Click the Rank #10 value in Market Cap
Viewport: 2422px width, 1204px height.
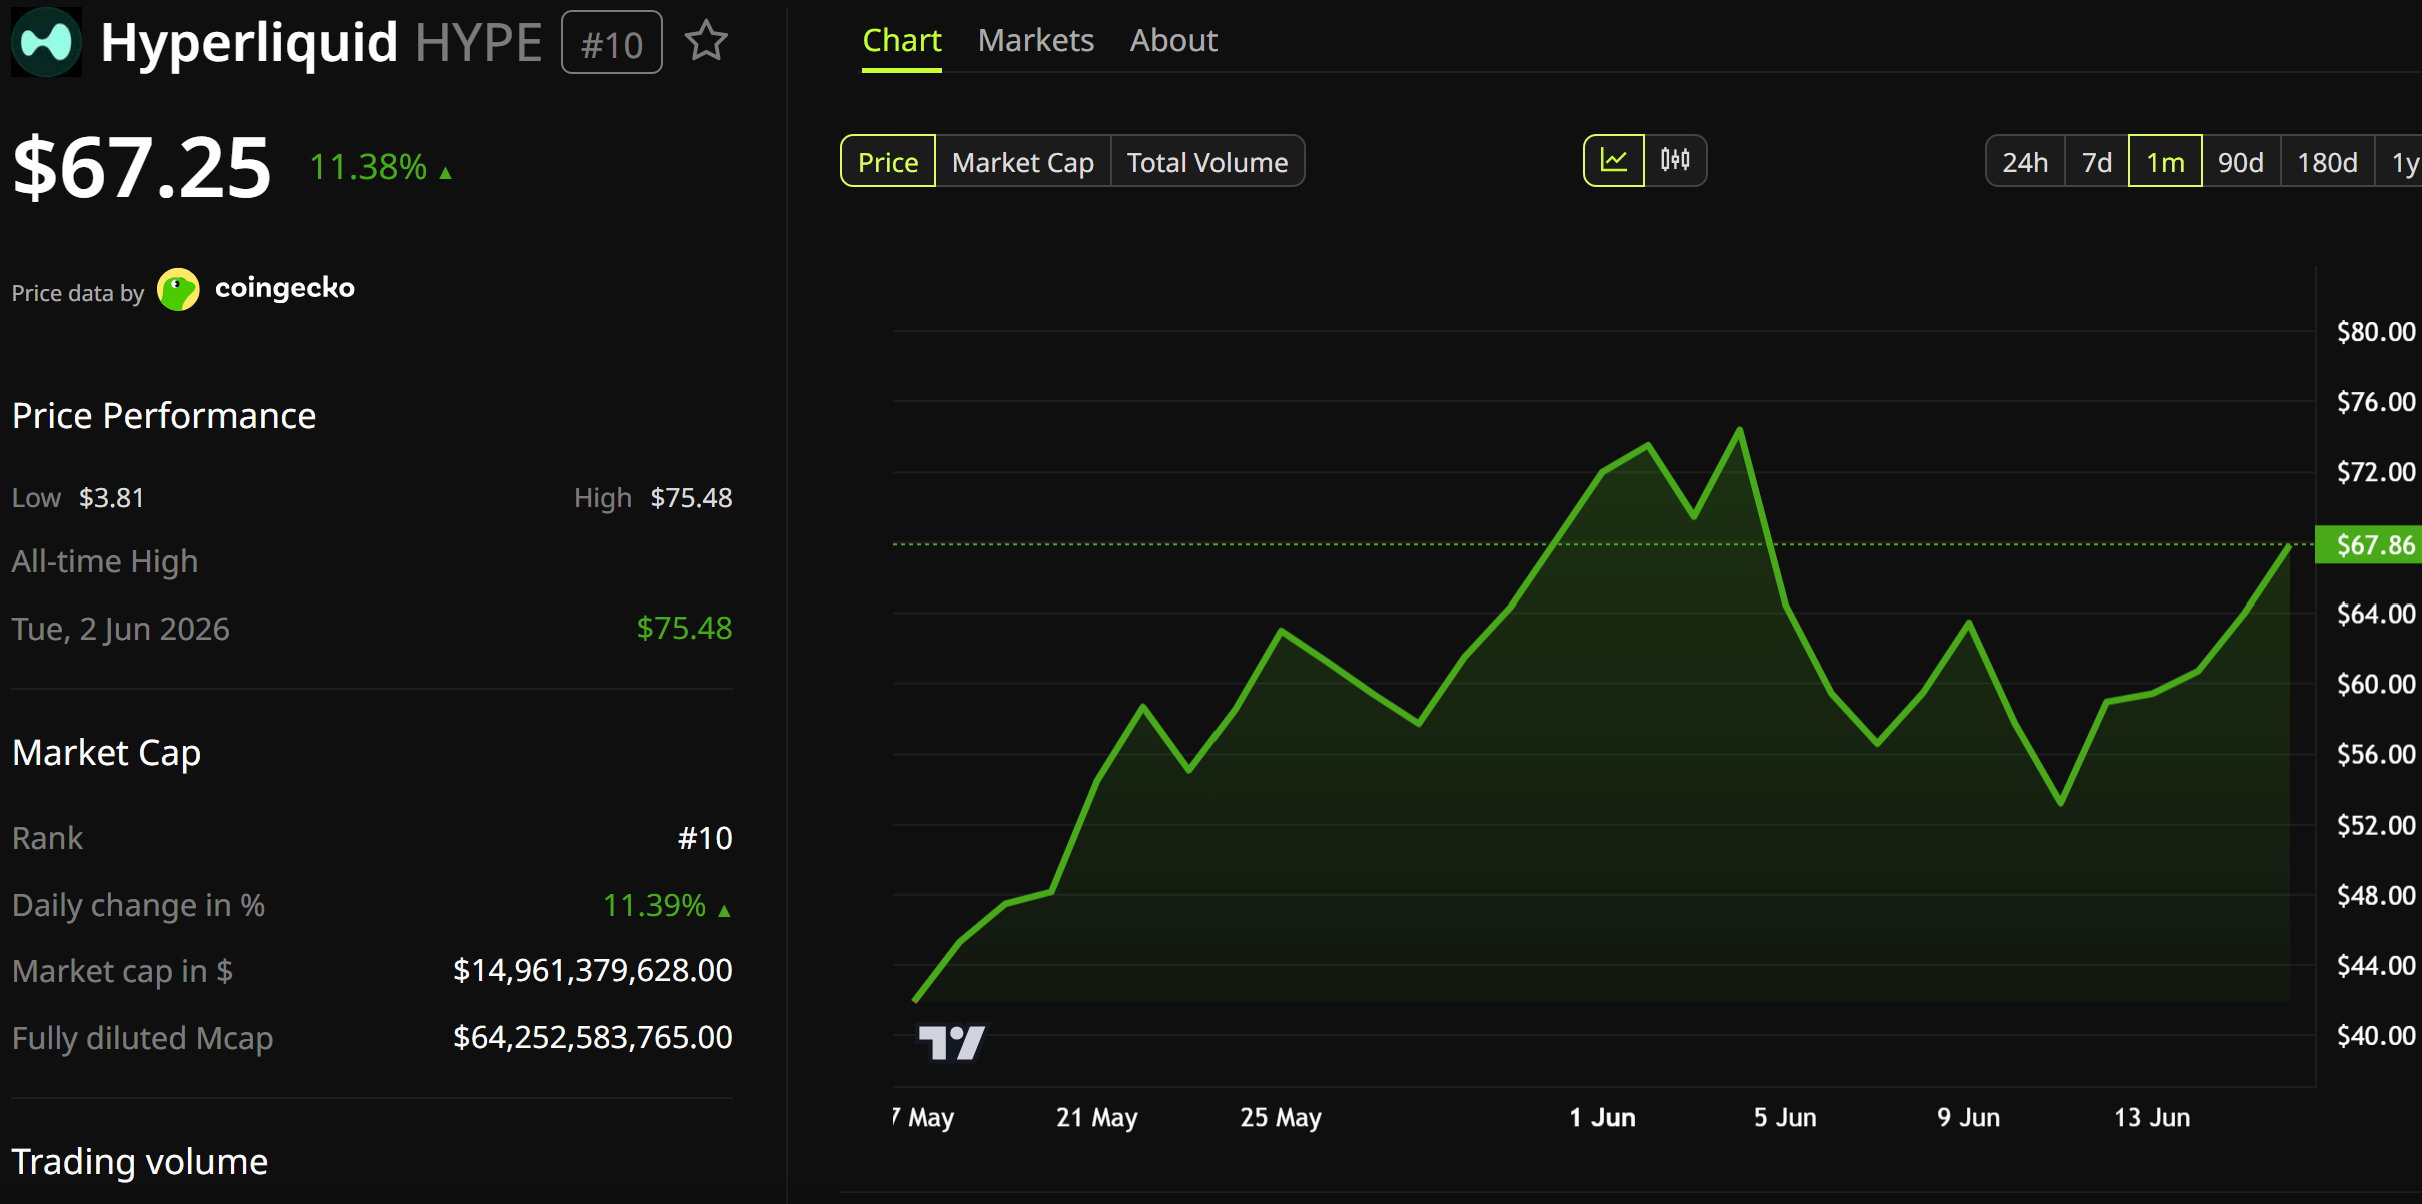(705, 838)
